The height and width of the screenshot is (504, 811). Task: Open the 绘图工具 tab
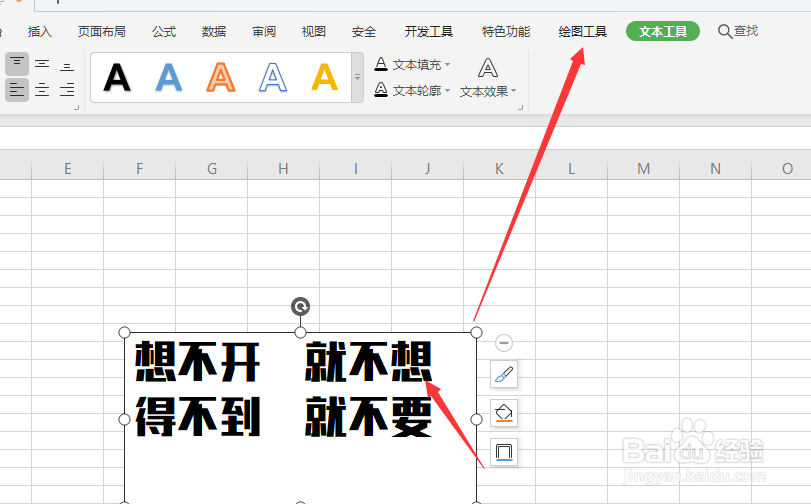click(x=582, y=32)
